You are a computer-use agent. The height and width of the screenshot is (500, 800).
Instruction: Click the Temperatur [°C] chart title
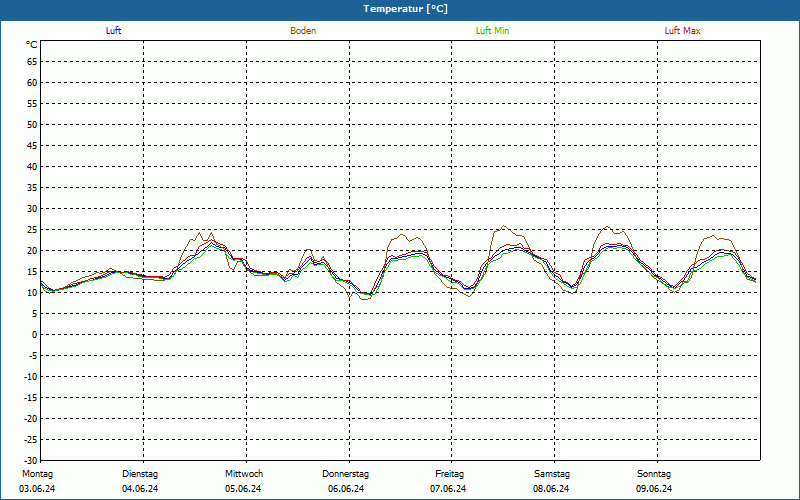coord(406,9)
